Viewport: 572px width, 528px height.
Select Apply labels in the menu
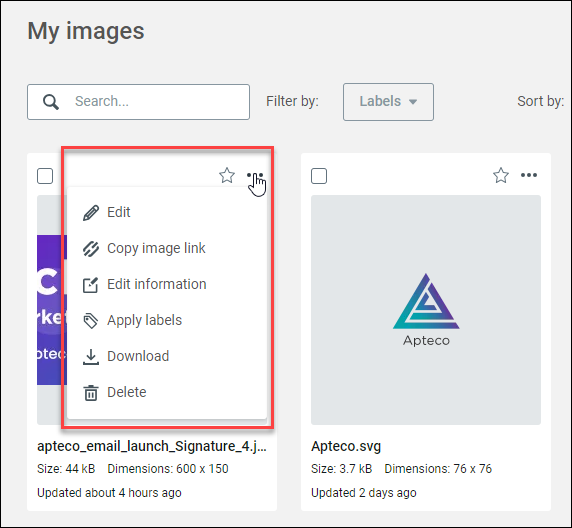[x=167, y=320]
